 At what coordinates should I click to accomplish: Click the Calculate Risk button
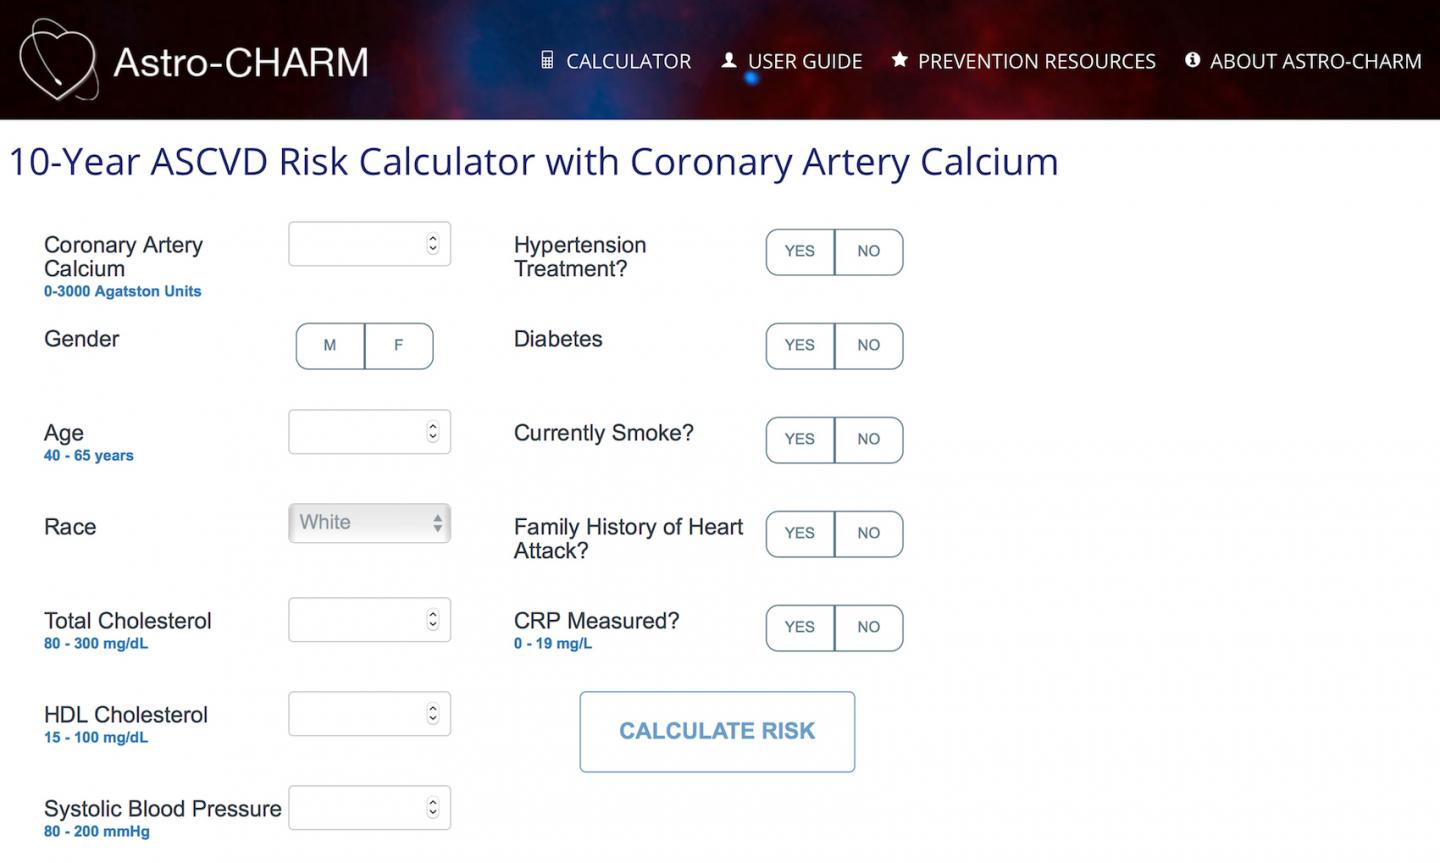717,732
